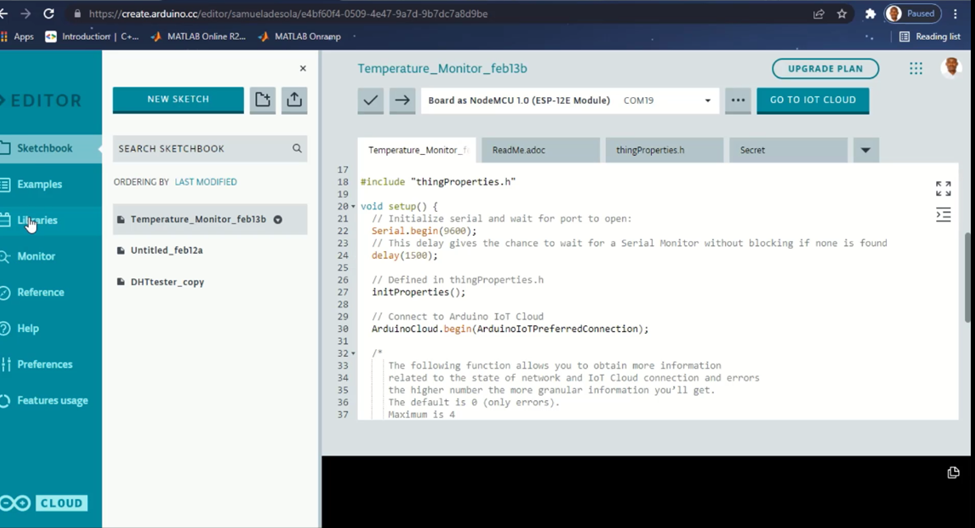
Task: Click the copy console output icon
Action: (953, 473)
